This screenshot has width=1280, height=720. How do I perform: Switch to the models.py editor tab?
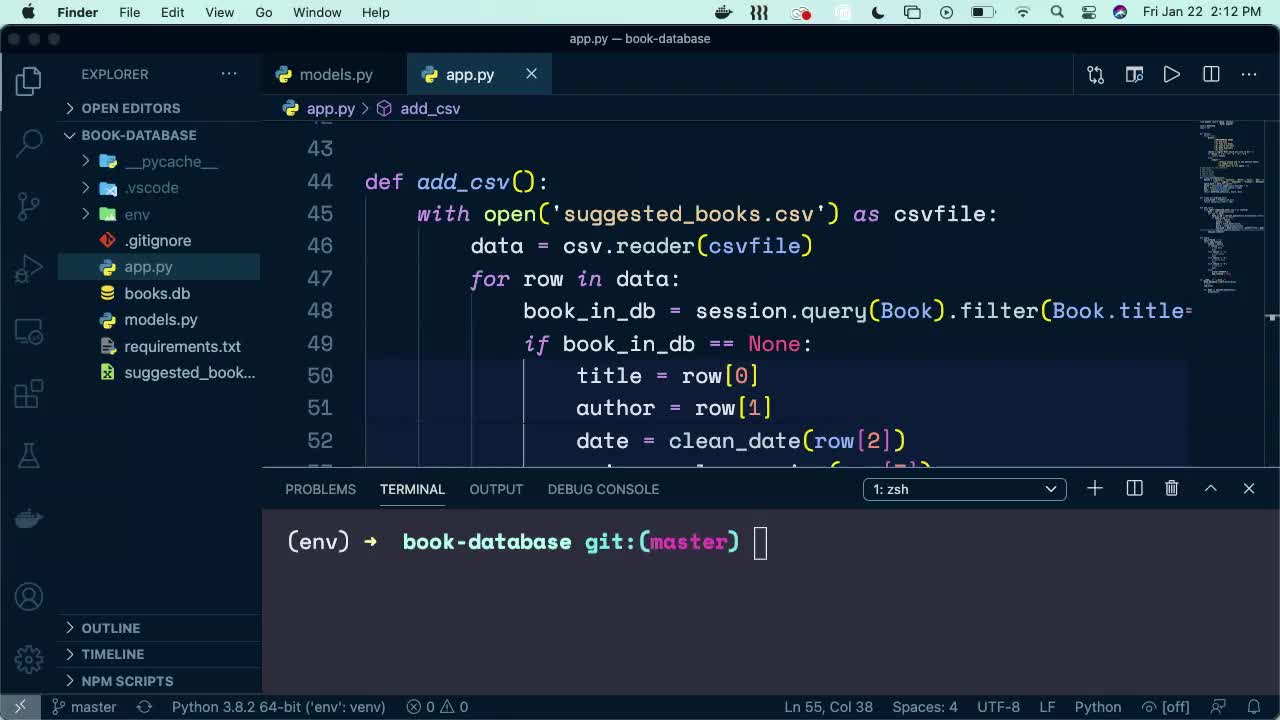pos(335,74)
